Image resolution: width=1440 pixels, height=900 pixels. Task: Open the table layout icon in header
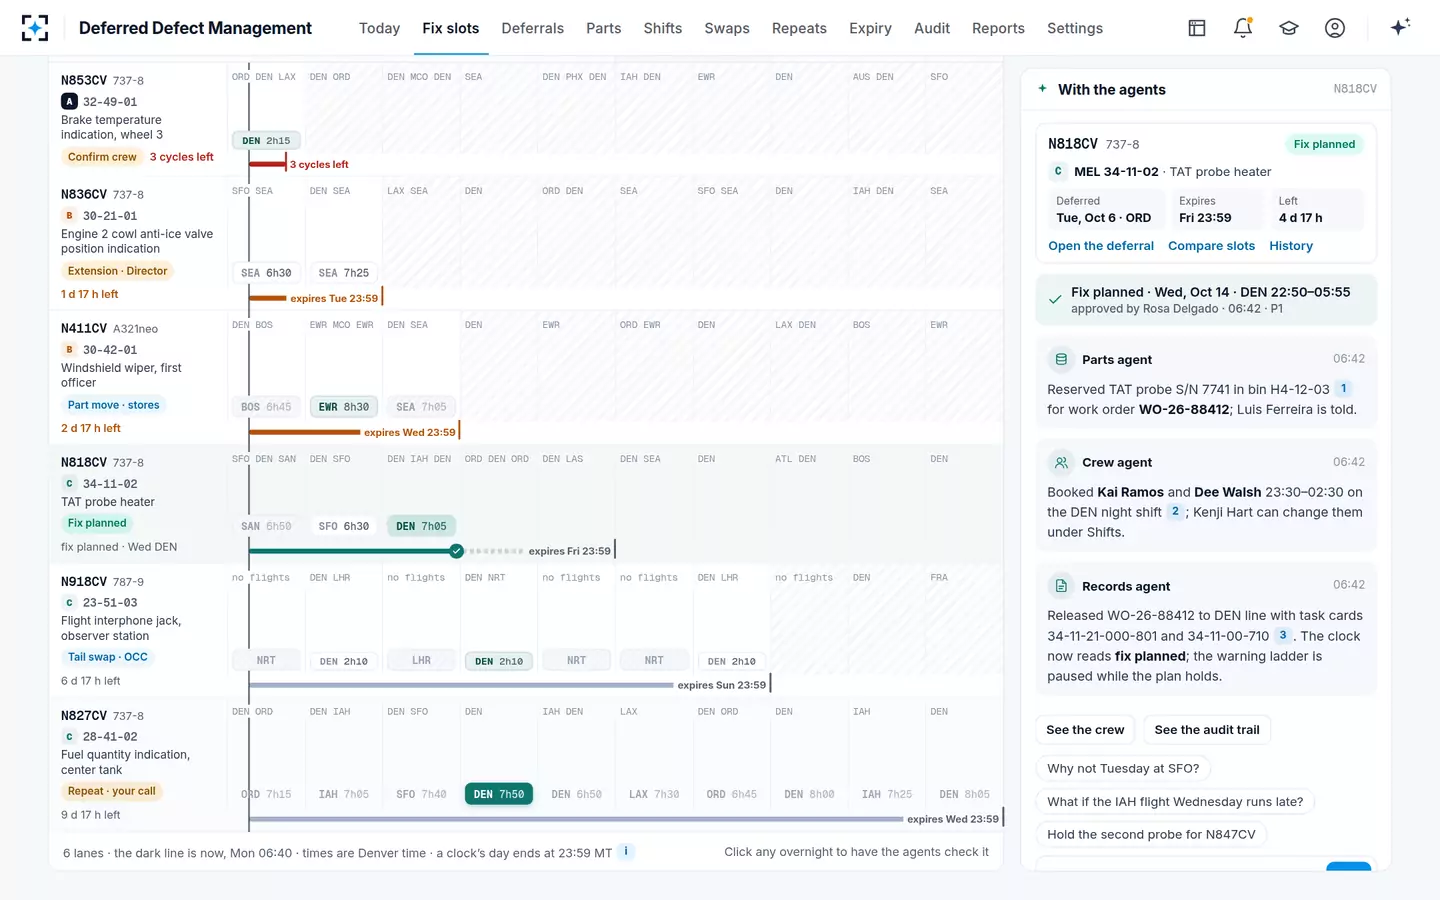coord(1197,28)
